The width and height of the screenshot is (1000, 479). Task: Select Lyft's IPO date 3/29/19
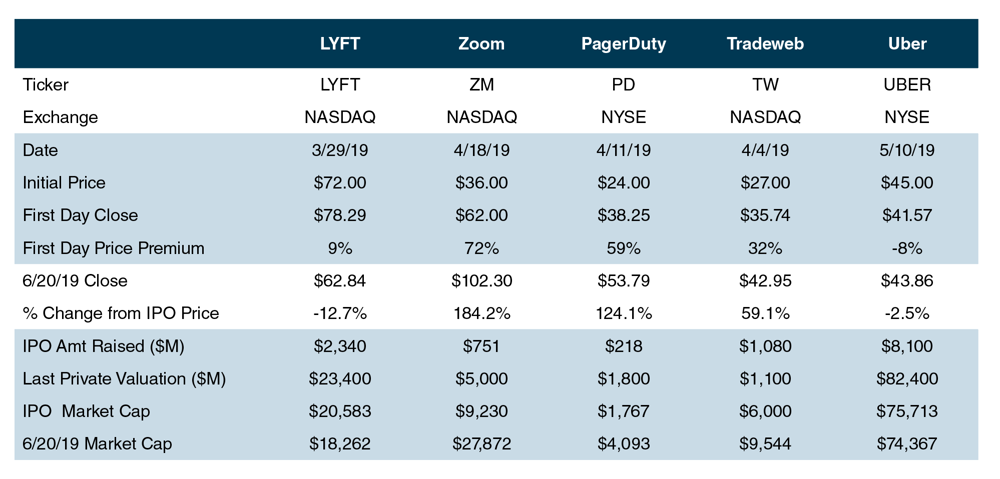tap(340, 150)
